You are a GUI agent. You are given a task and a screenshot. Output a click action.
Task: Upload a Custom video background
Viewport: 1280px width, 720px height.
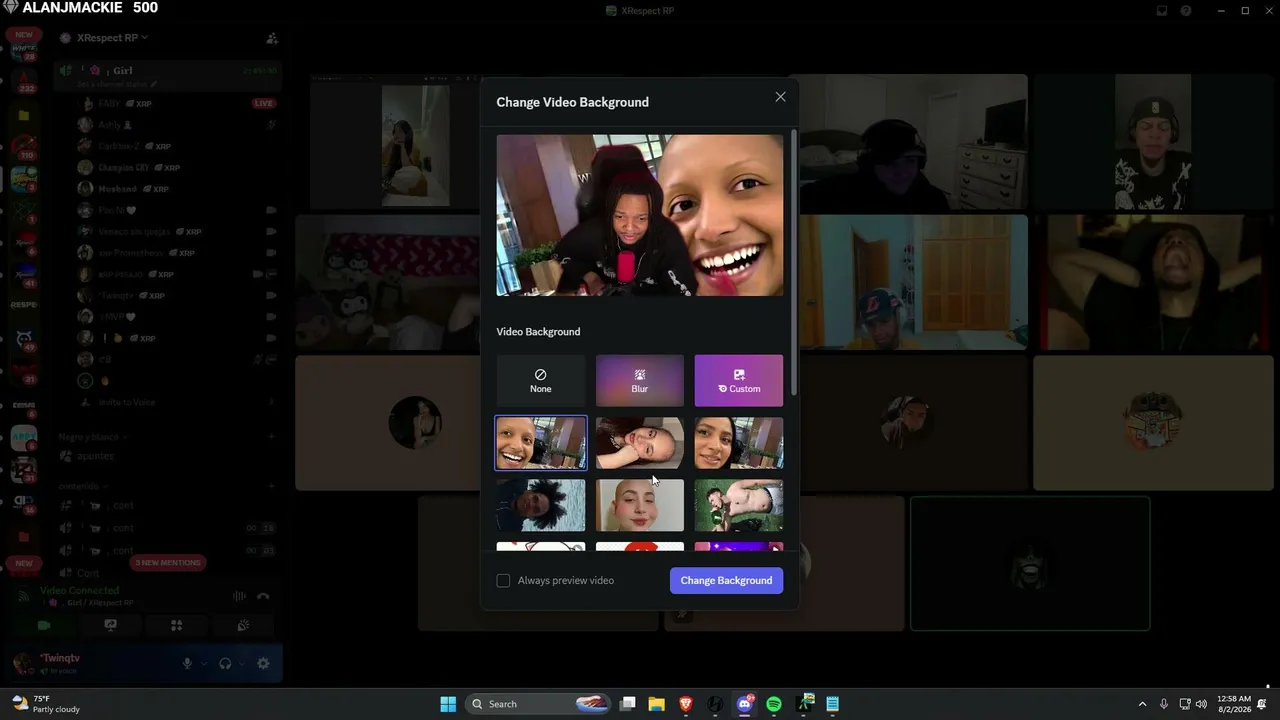coord(739,381)
